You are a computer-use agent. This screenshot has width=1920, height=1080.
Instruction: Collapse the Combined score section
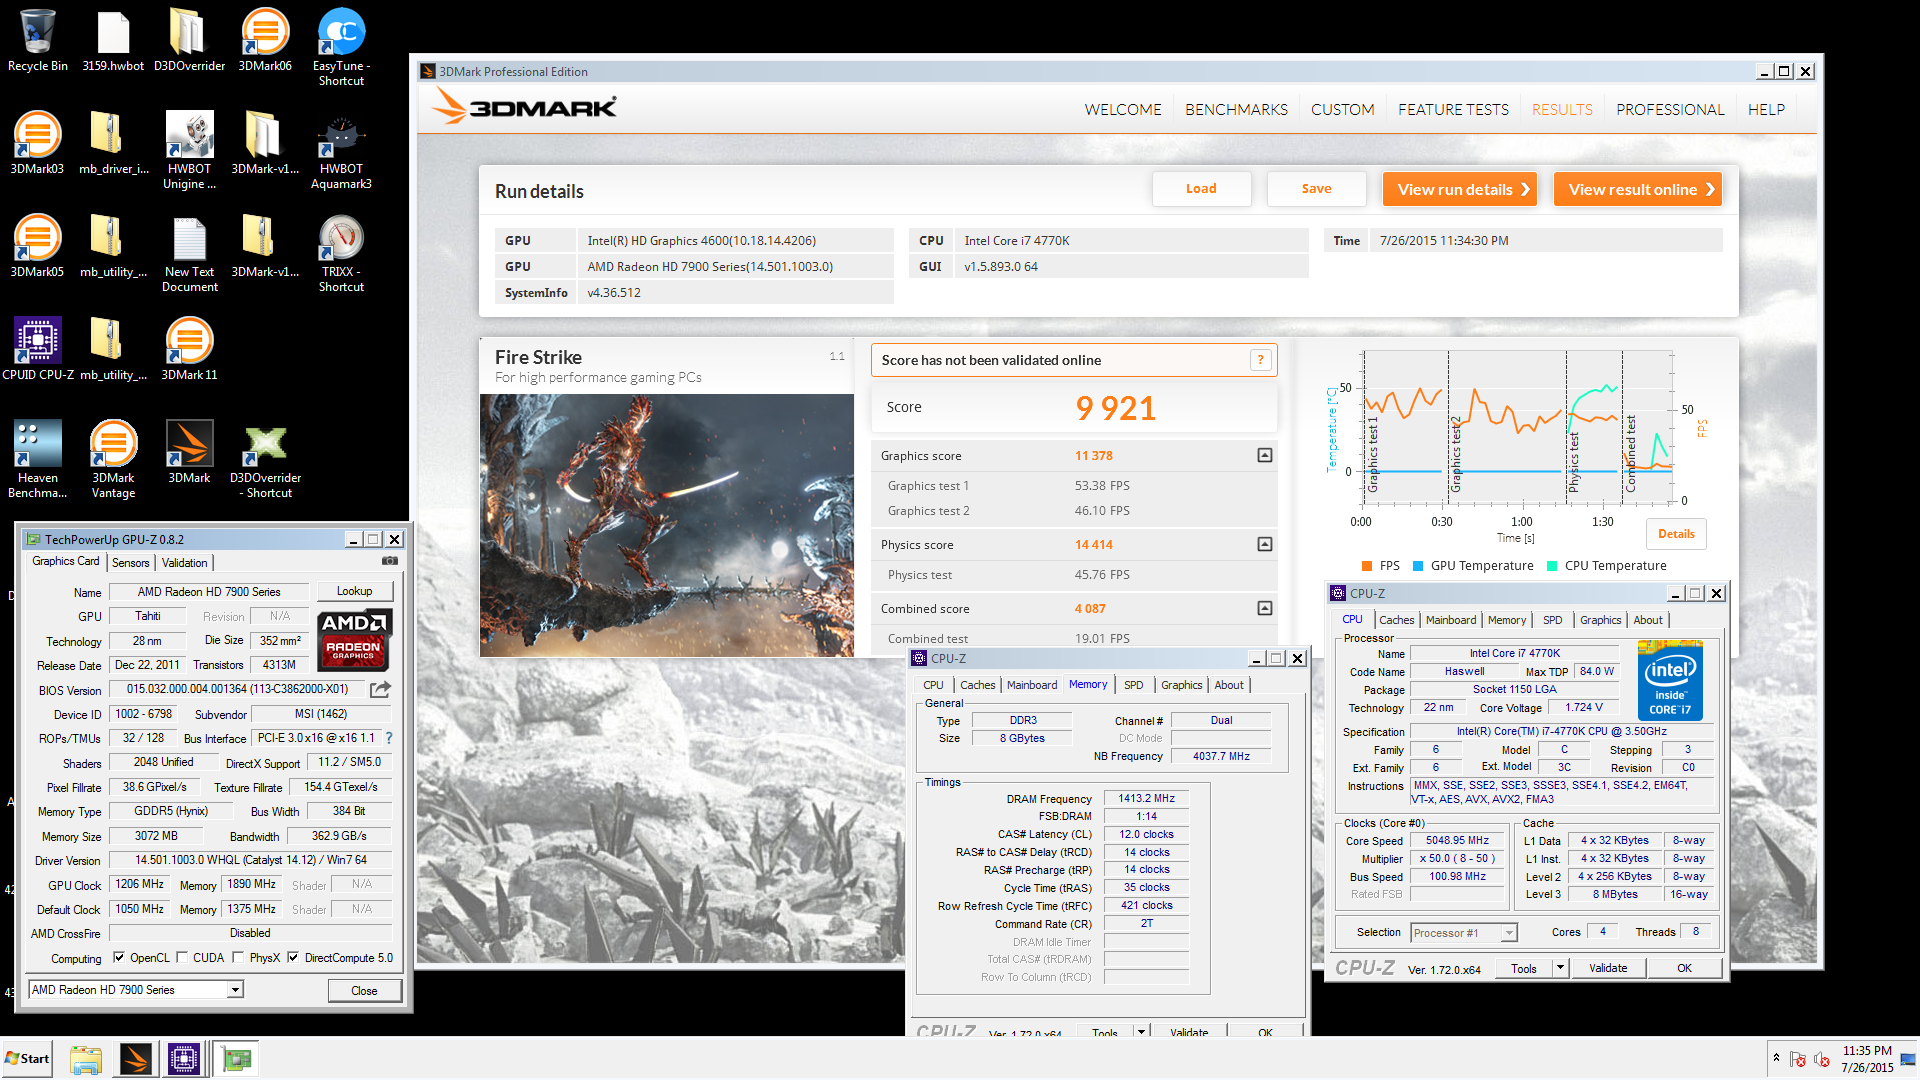tap(1264, 609)
